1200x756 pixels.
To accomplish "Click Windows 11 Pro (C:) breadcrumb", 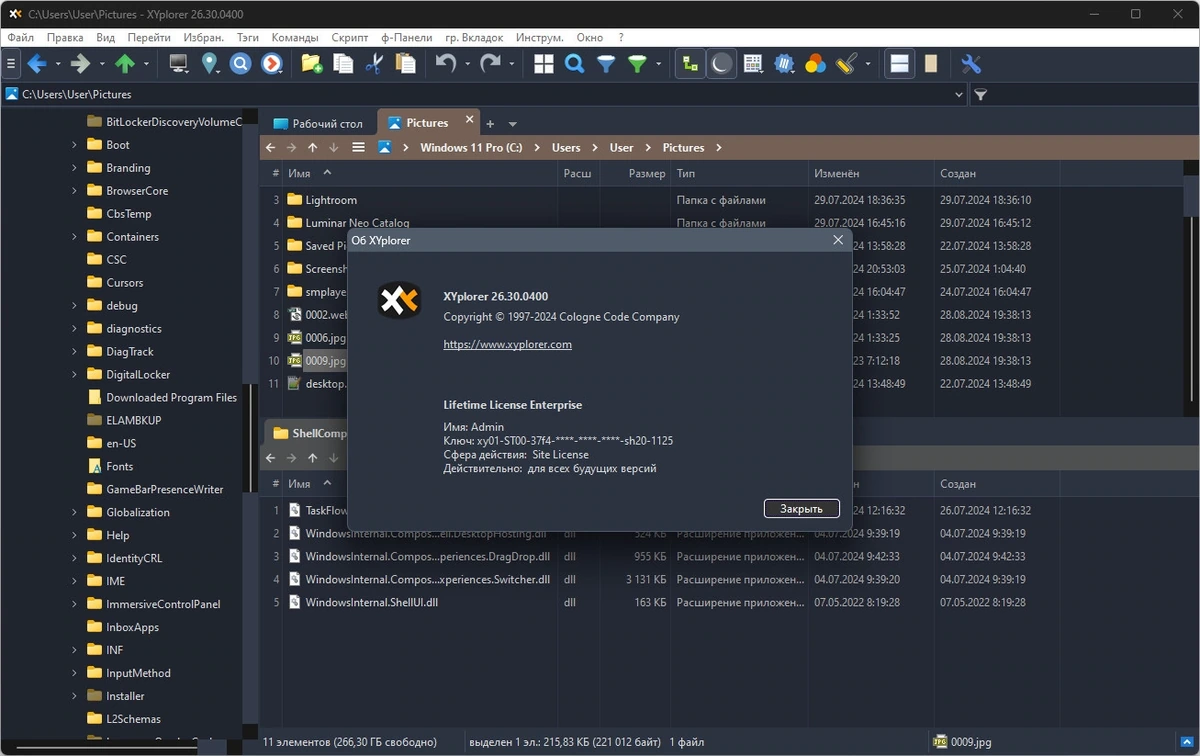I will pos(471,148).
